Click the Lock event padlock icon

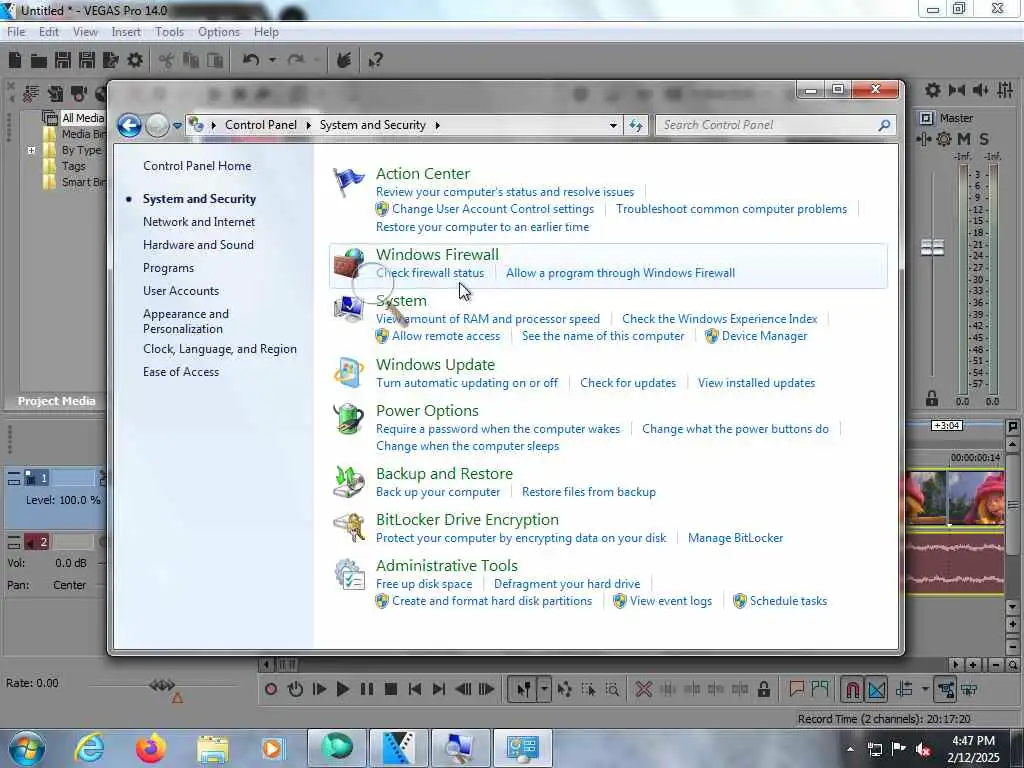pos(763,689)
